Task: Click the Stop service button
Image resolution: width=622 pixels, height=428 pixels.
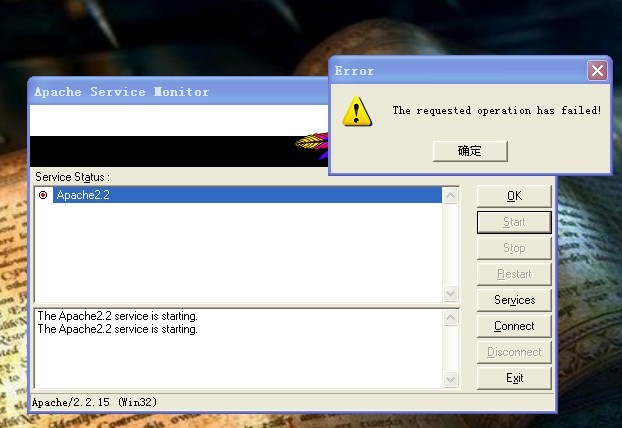Action: point(514,248)
